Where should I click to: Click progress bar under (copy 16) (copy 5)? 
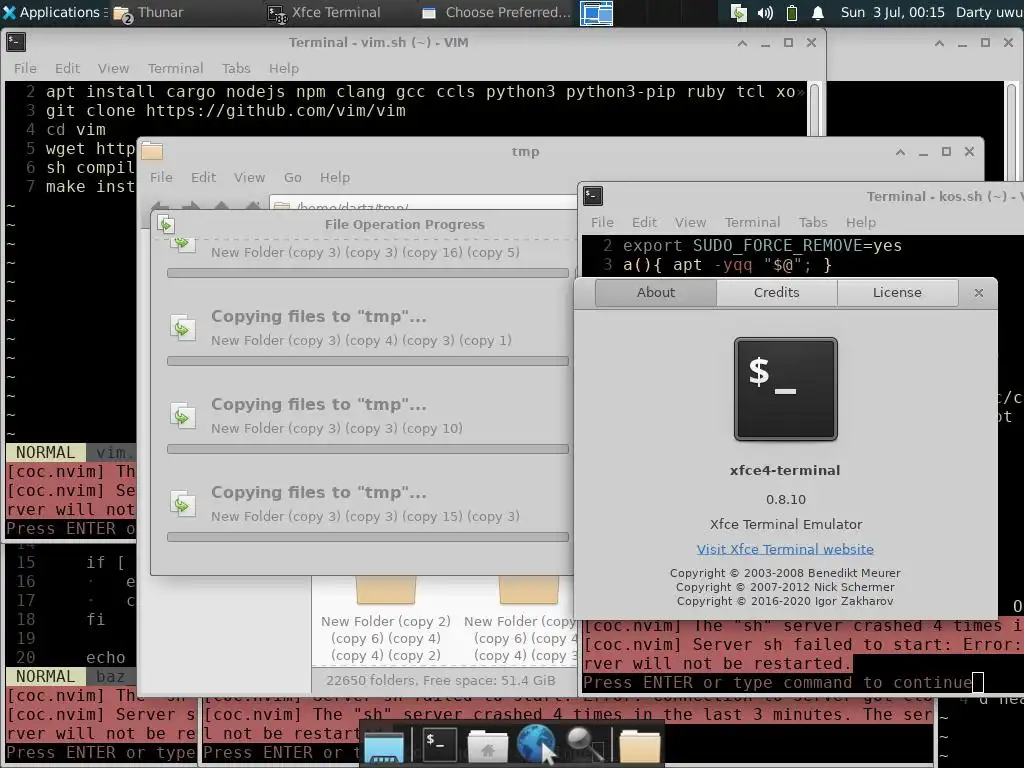368,273
